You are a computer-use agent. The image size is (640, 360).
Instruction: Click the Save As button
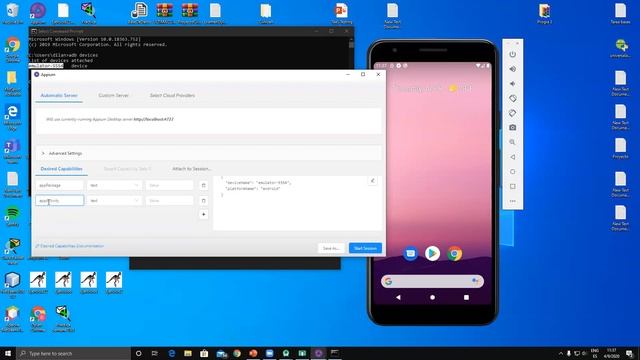coord(331,248)
